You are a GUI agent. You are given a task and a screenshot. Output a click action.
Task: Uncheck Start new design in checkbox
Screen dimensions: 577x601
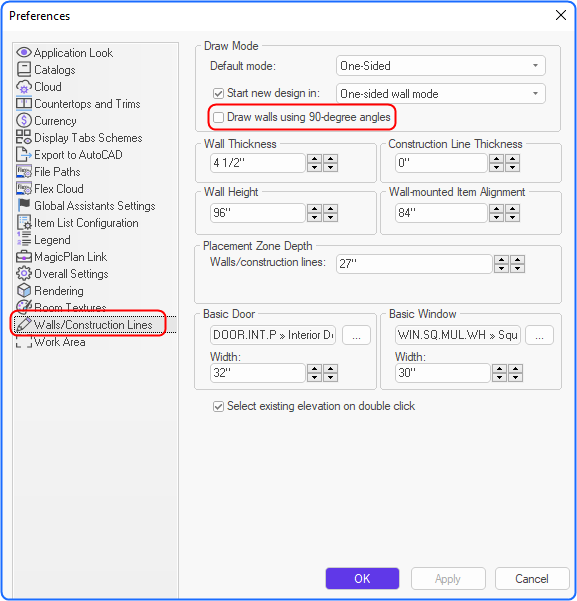point(218,94)
